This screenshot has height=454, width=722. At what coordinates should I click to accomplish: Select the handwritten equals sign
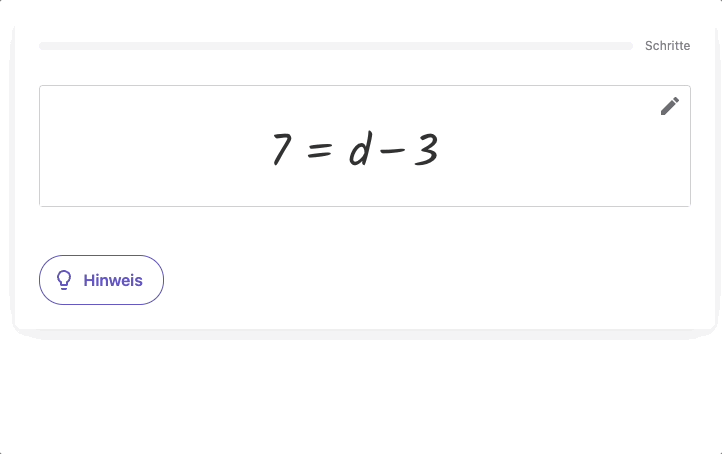click(320, 150)
